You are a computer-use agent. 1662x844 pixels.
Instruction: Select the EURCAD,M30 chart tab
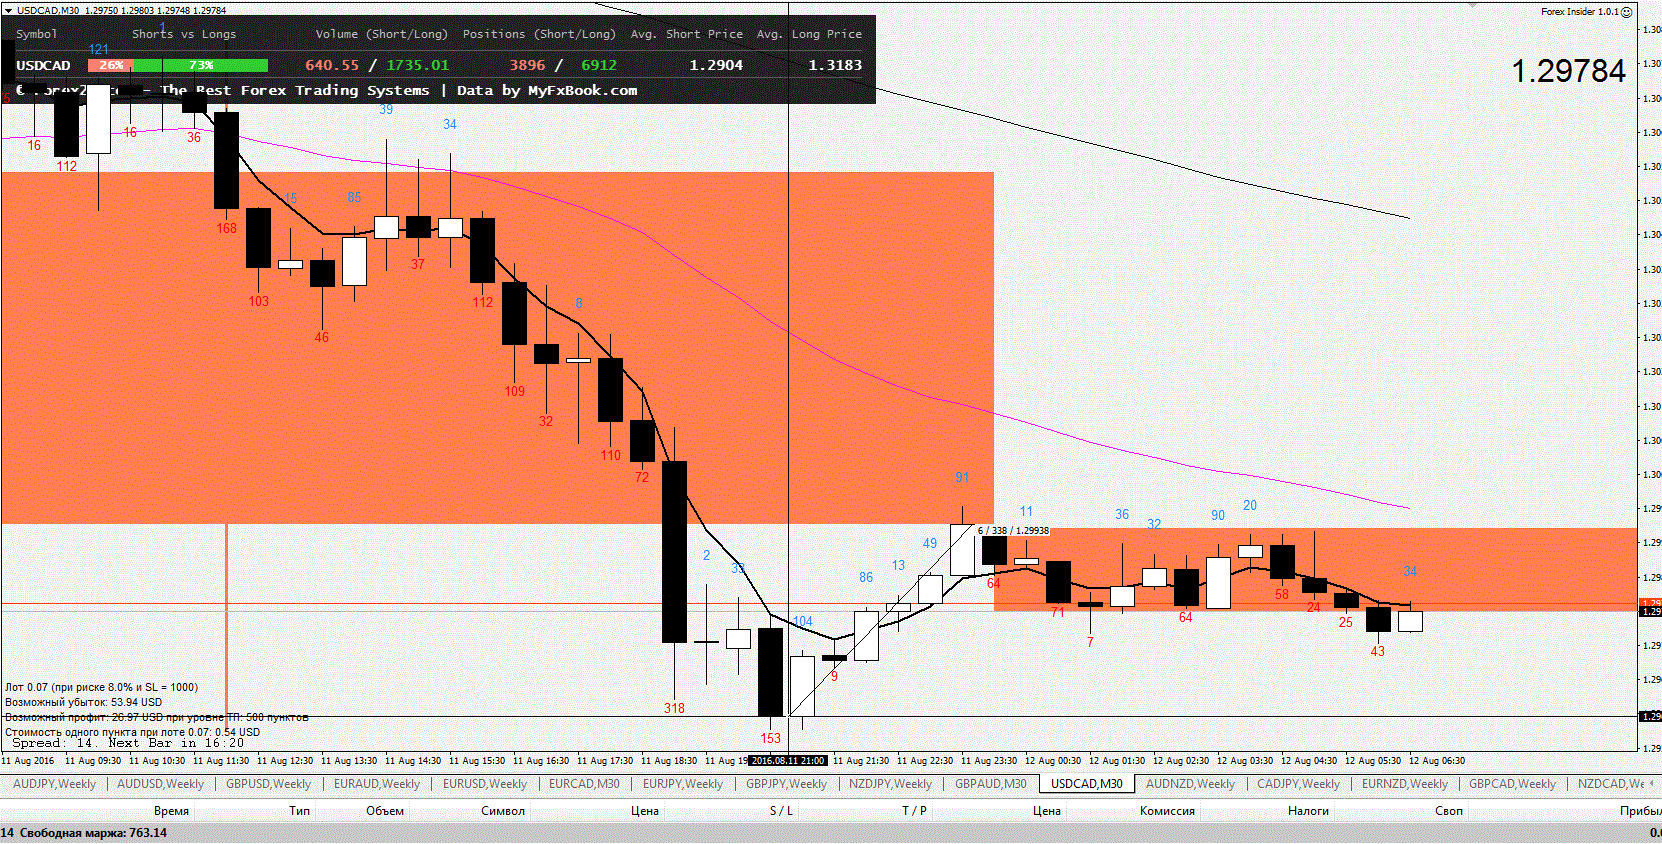point(584,784)
